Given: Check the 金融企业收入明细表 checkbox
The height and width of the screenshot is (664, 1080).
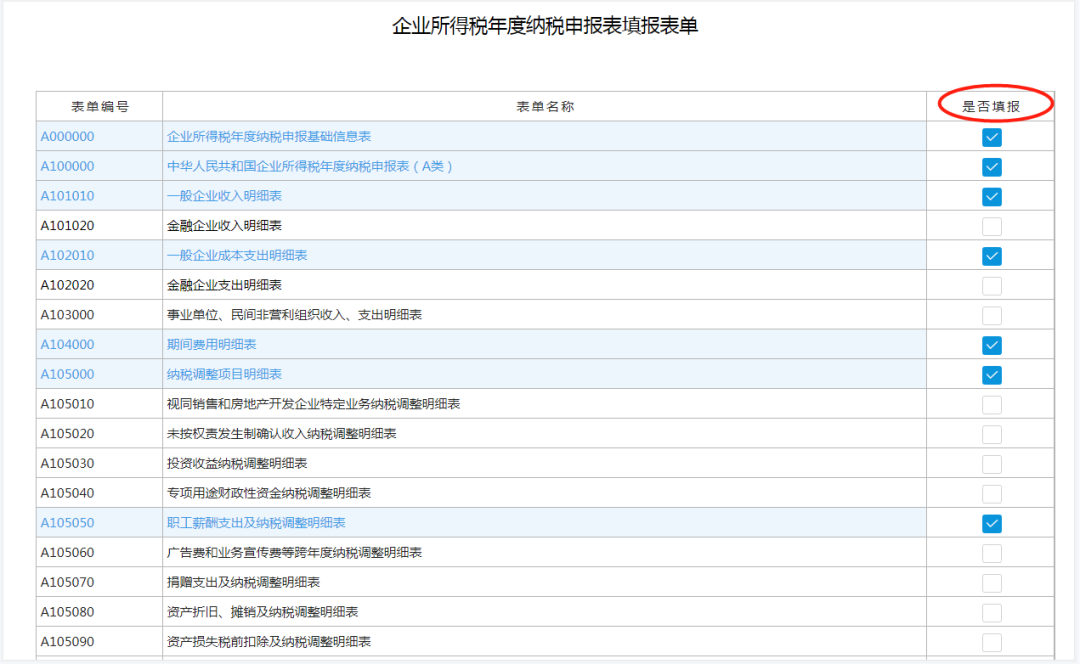Looking at the screenshot, I should 991,226.
